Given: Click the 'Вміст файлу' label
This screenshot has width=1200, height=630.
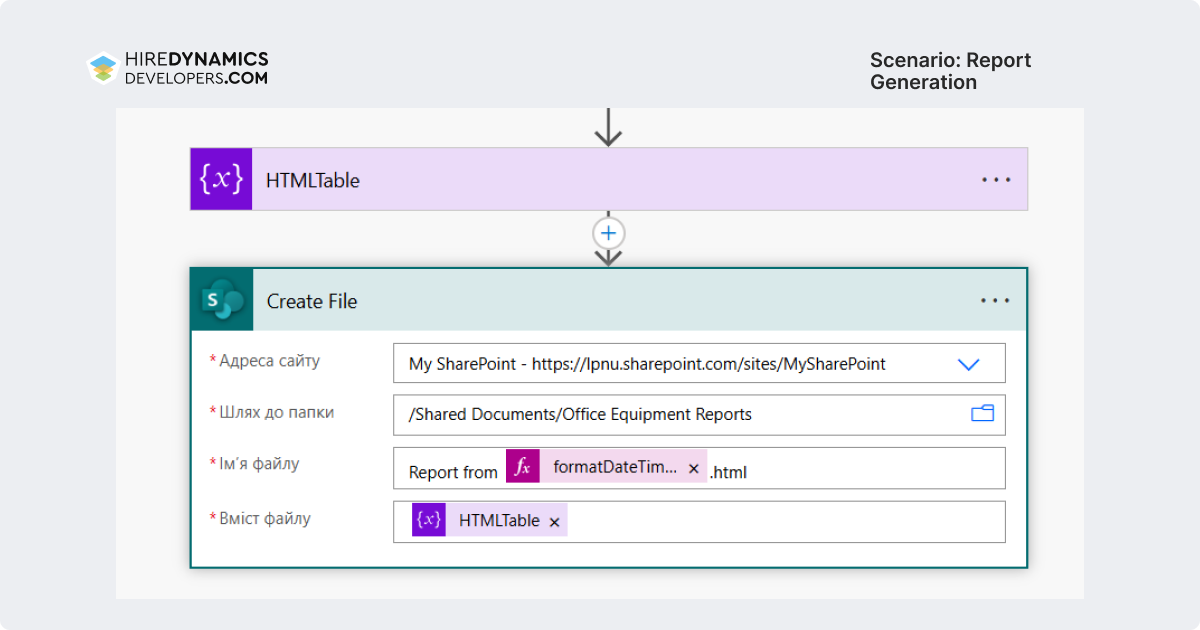Looking at the screenshot, I should pos(265,519).
